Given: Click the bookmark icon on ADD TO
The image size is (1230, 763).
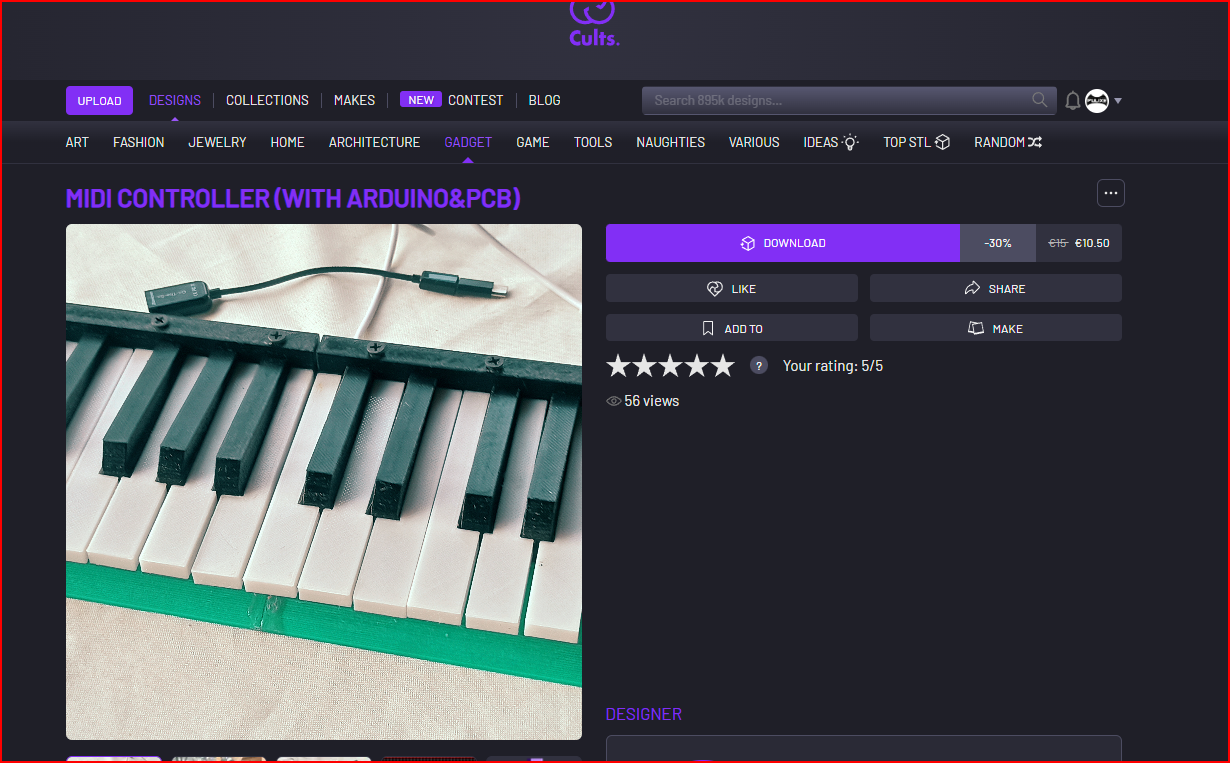Looking at the screenshot, I should point(707,328).
